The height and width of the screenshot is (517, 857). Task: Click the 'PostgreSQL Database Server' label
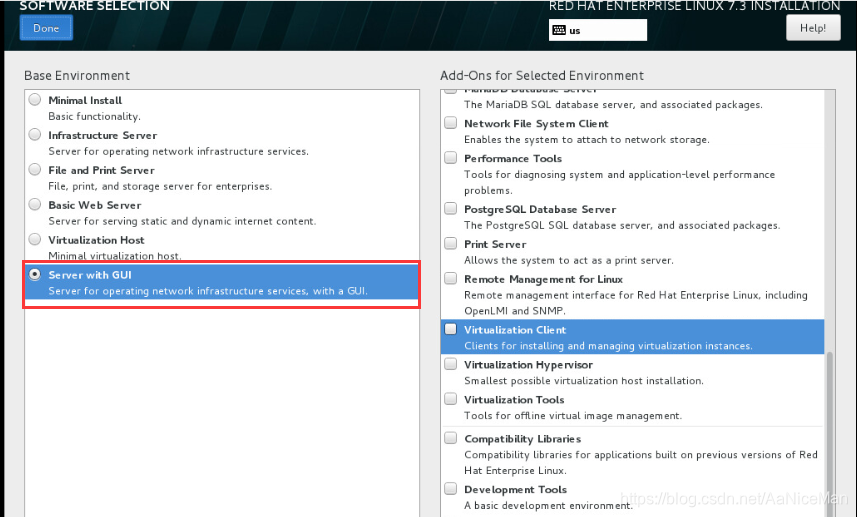[540, 209]
